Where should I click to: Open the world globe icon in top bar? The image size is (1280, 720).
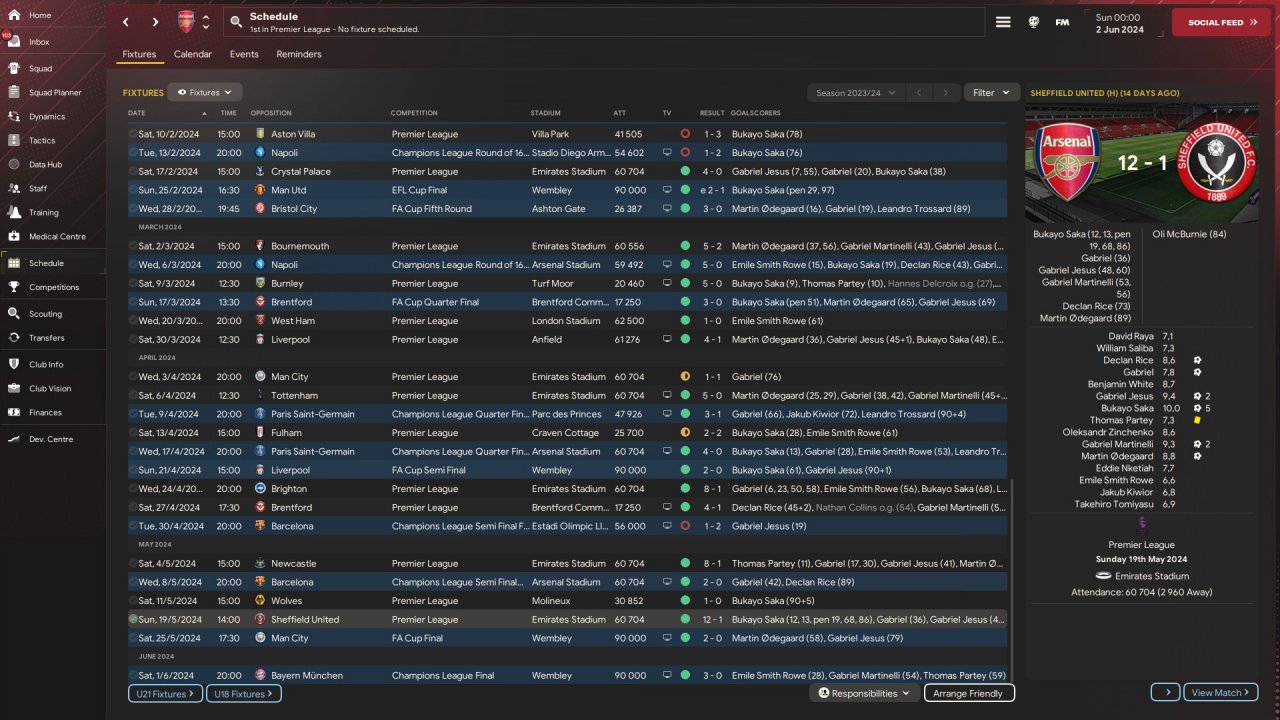(x=1034, y=22)
